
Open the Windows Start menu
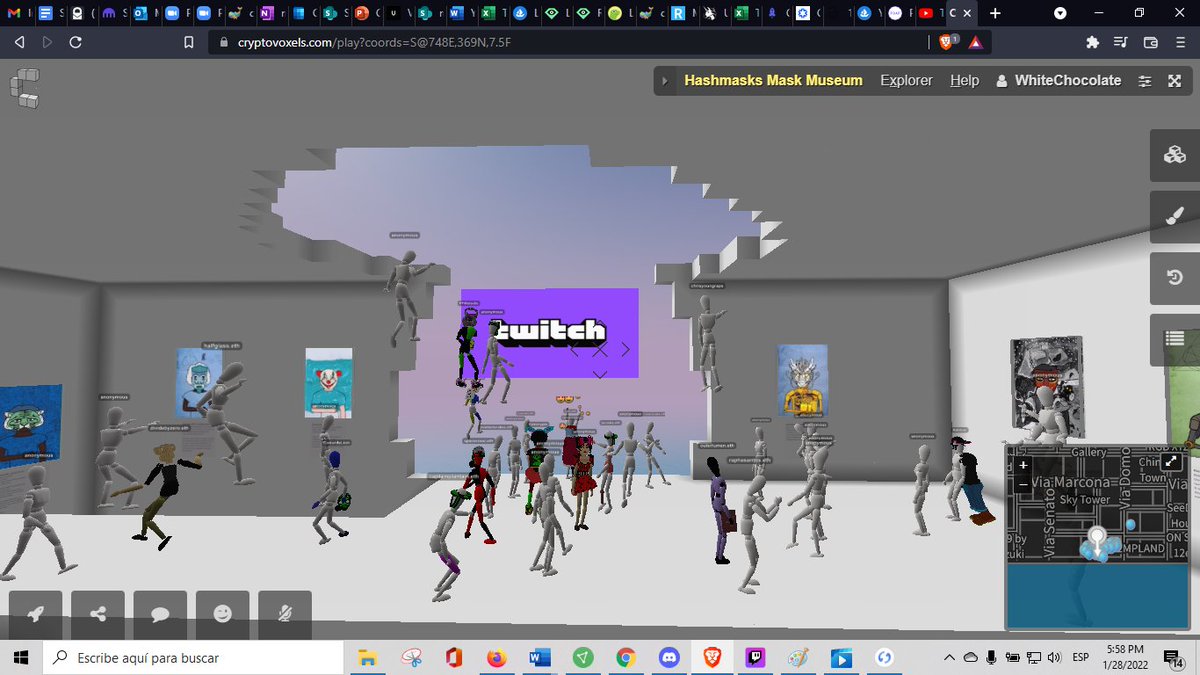click(x=22, y=657)
